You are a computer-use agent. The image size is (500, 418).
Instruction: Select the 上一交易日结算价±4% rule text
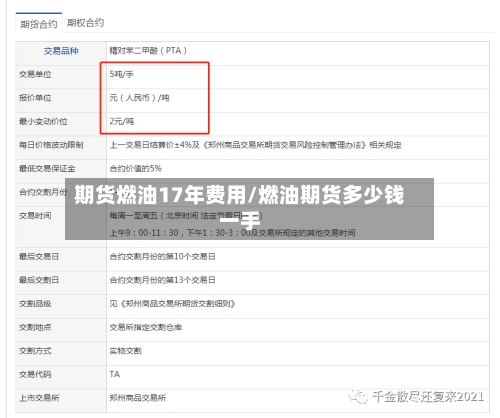coord(255,145)
